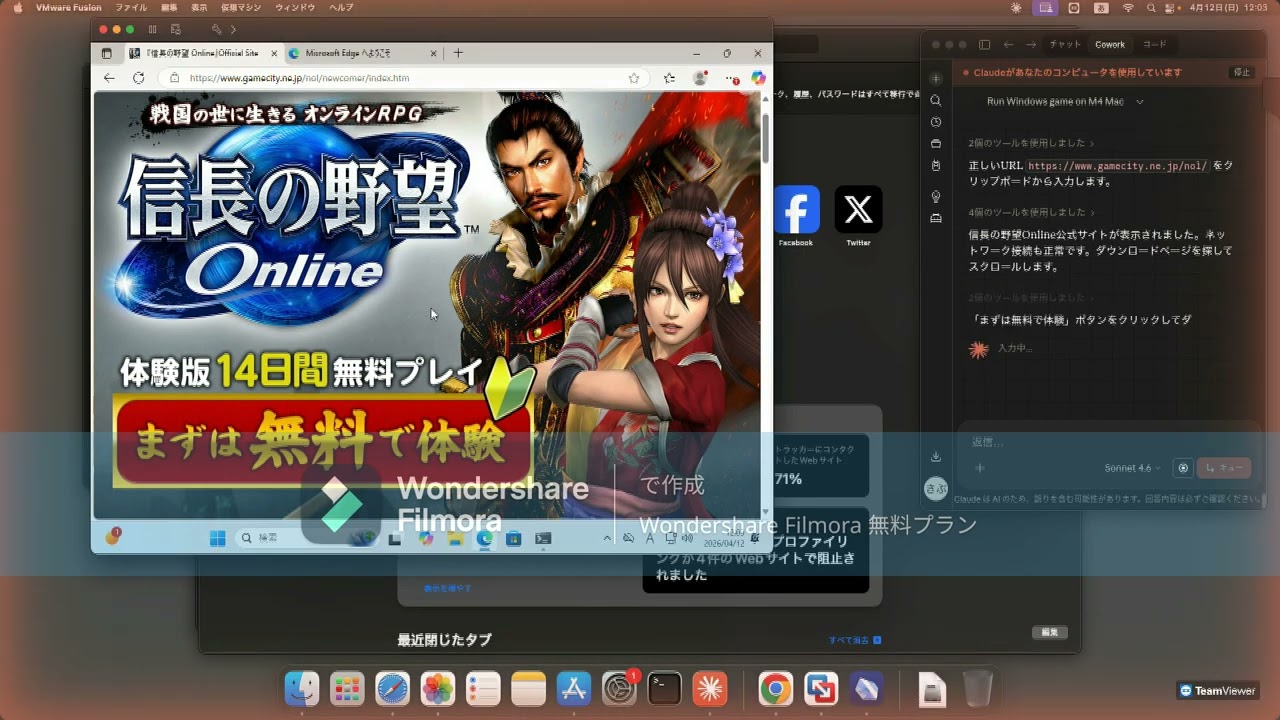Add a new Edge tab with plus icon
Viewport: 1280px width, 720px height.
(458, 53)
